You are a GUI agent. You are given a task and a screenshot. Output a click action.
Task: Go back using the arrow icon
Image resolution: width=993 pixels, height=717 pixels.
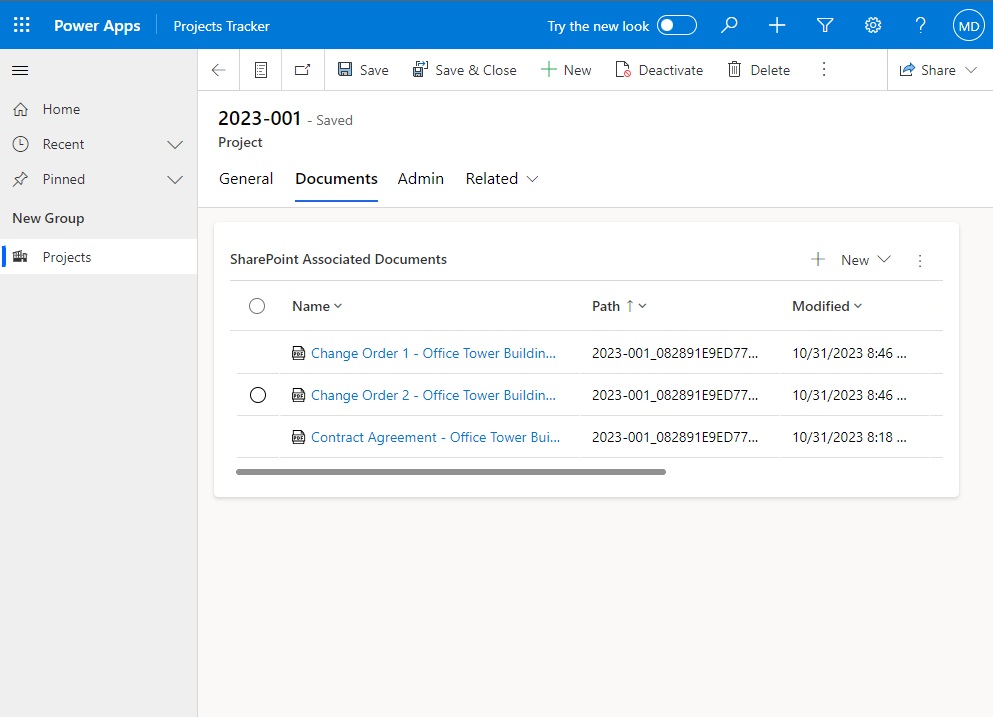218,70
